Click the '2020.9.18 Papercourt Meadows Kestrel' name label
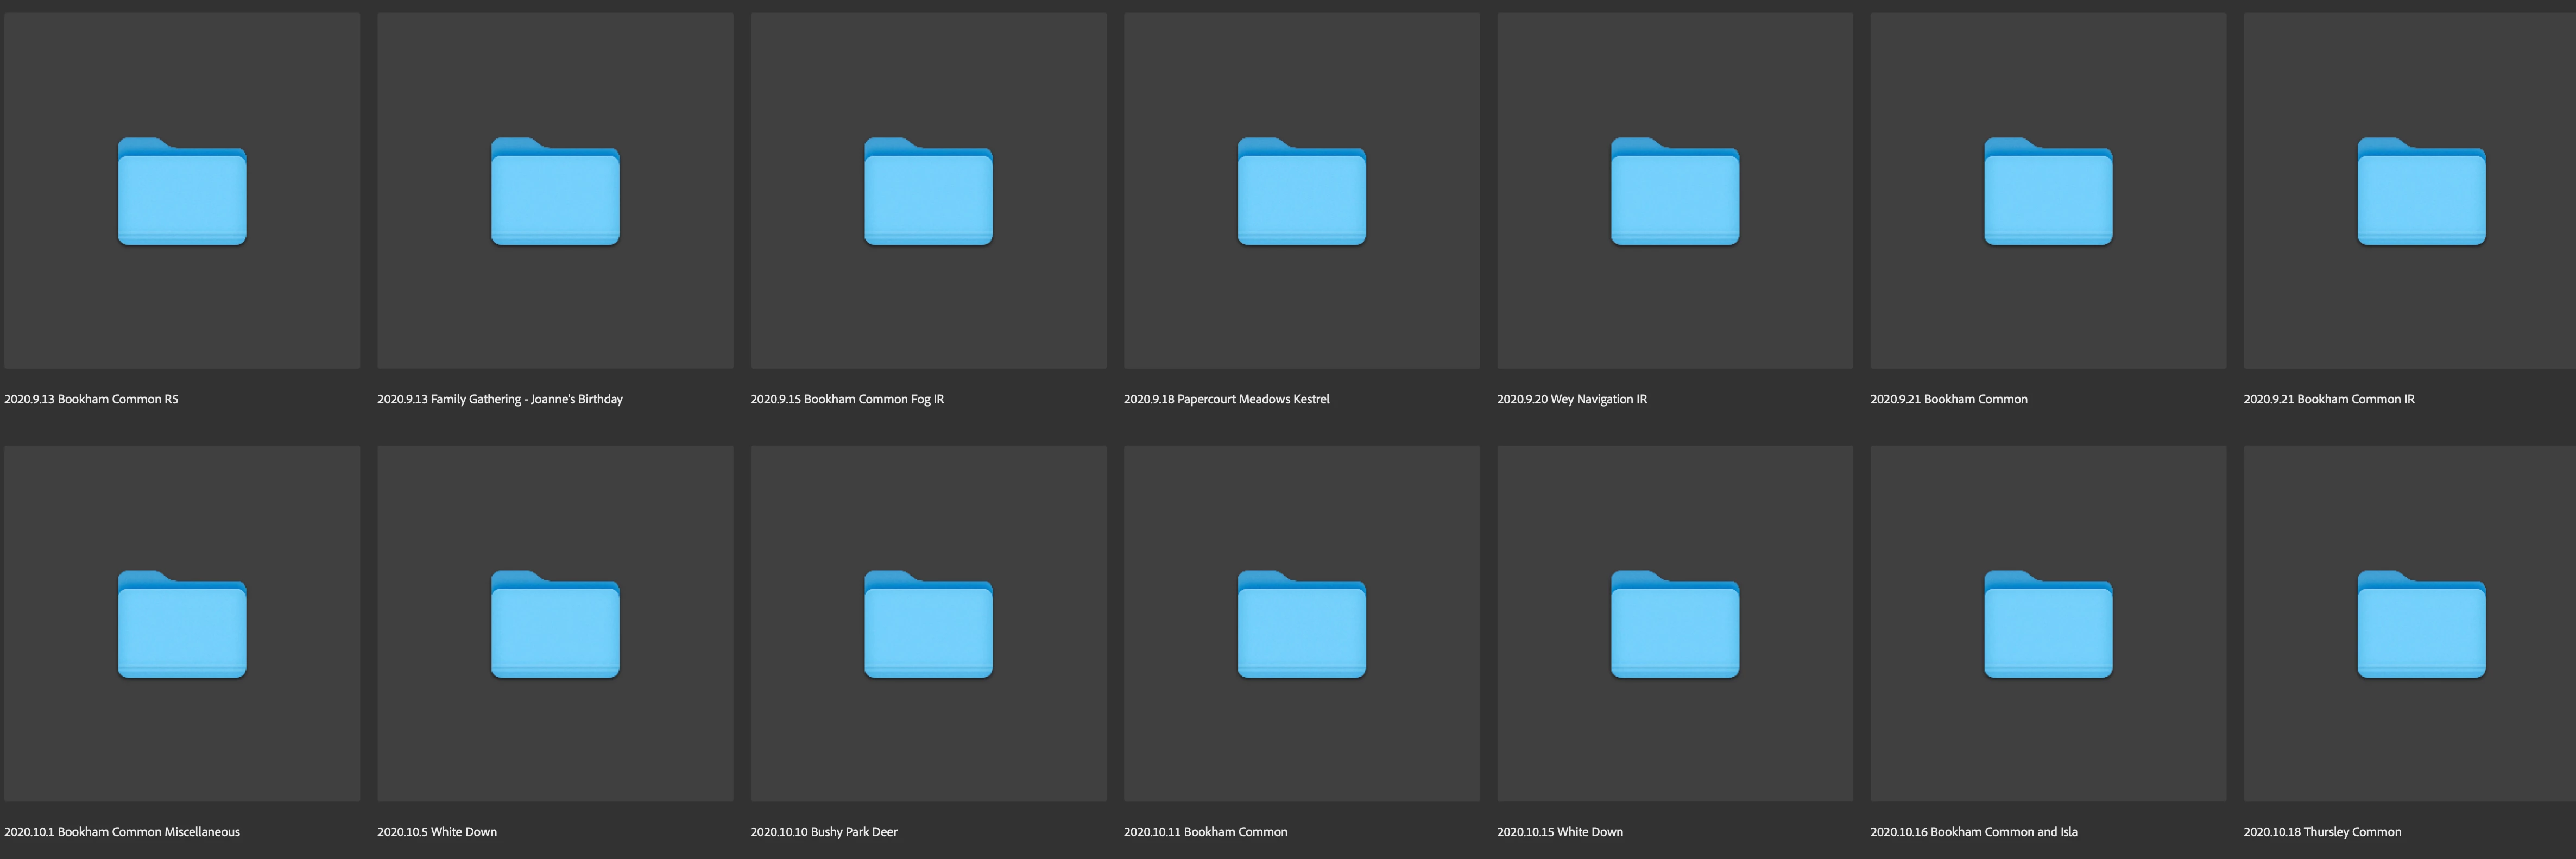Image resolution: width=2576 pixels, height=859 pixels. click(1226, 399)
